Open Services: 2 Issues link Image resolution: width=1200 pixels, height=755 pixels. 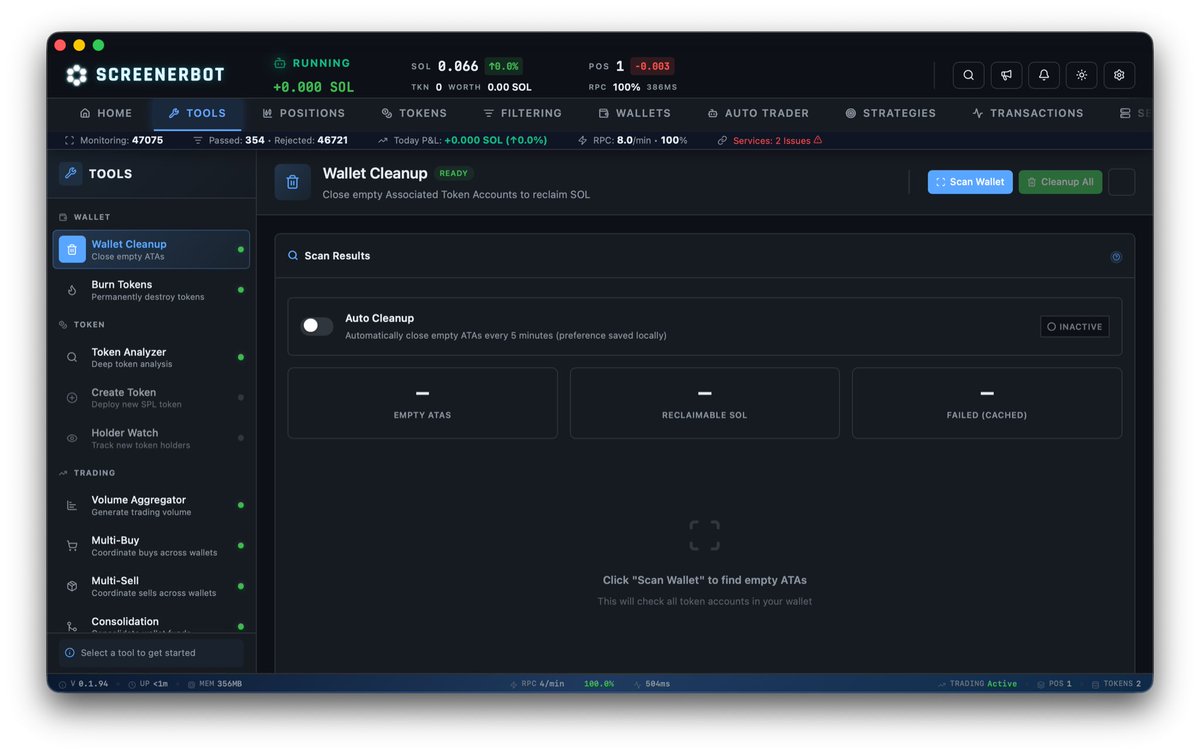pos(771,140)
